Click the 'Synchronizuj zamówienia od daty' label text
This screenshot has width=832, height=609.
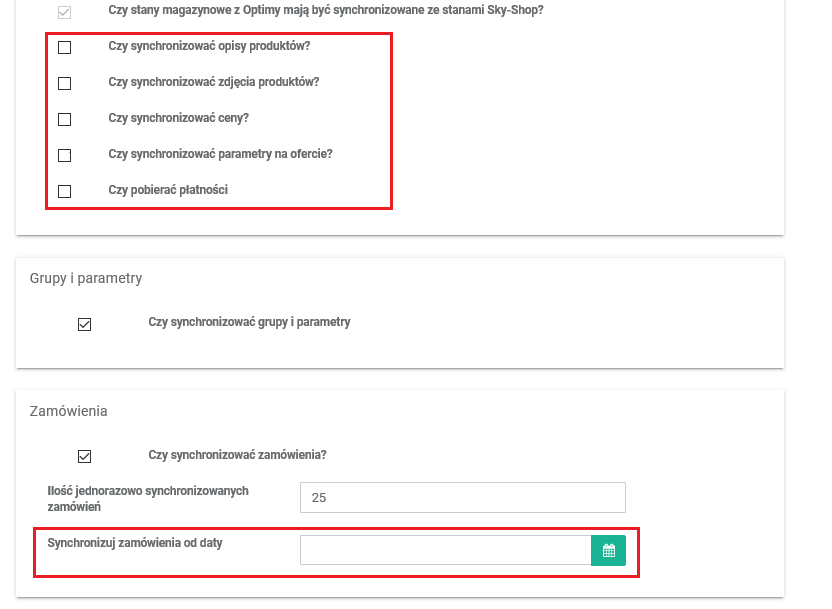(x=135, y=543)
